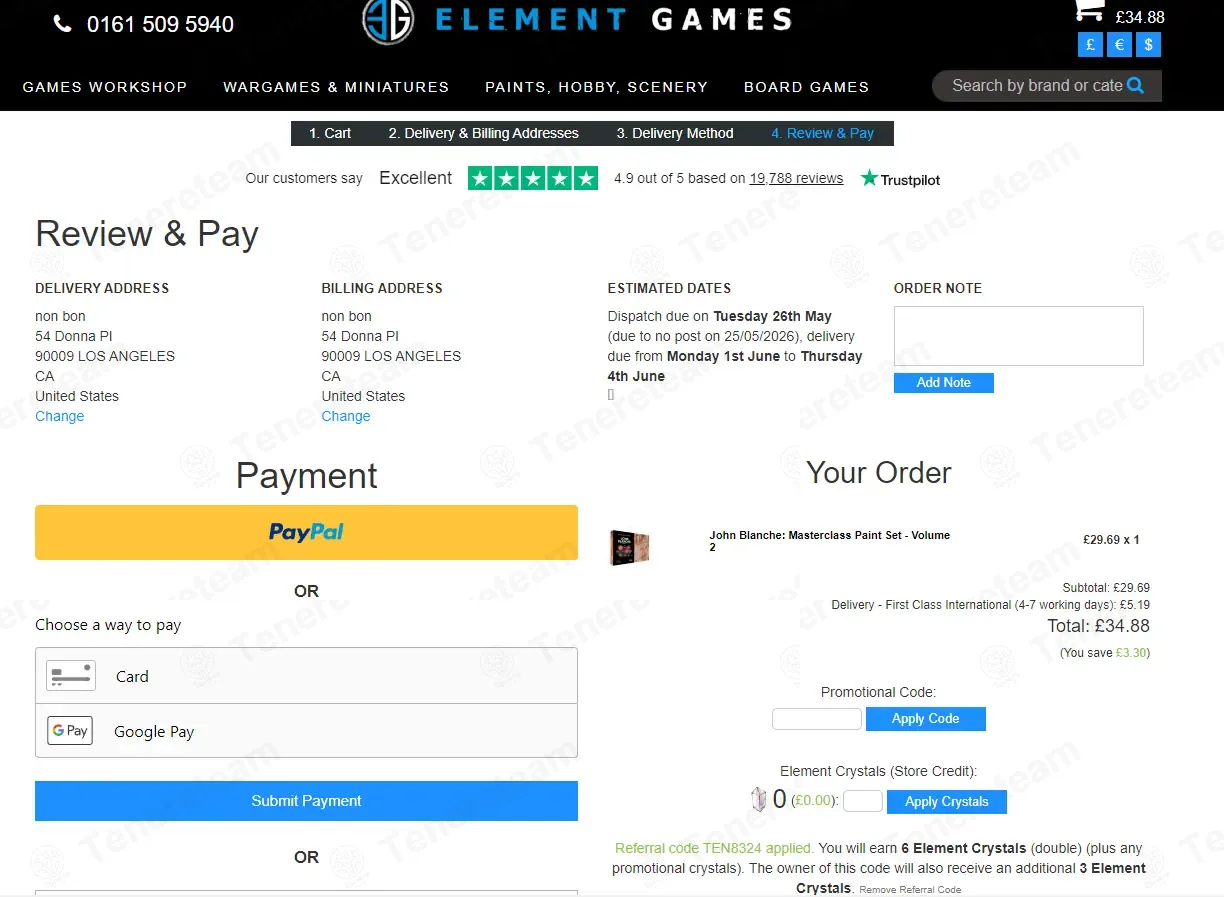Click the Trustpilot logo
Viewport: 1224px width, 897px height.
pyautogui.click(x=900, y=179)
